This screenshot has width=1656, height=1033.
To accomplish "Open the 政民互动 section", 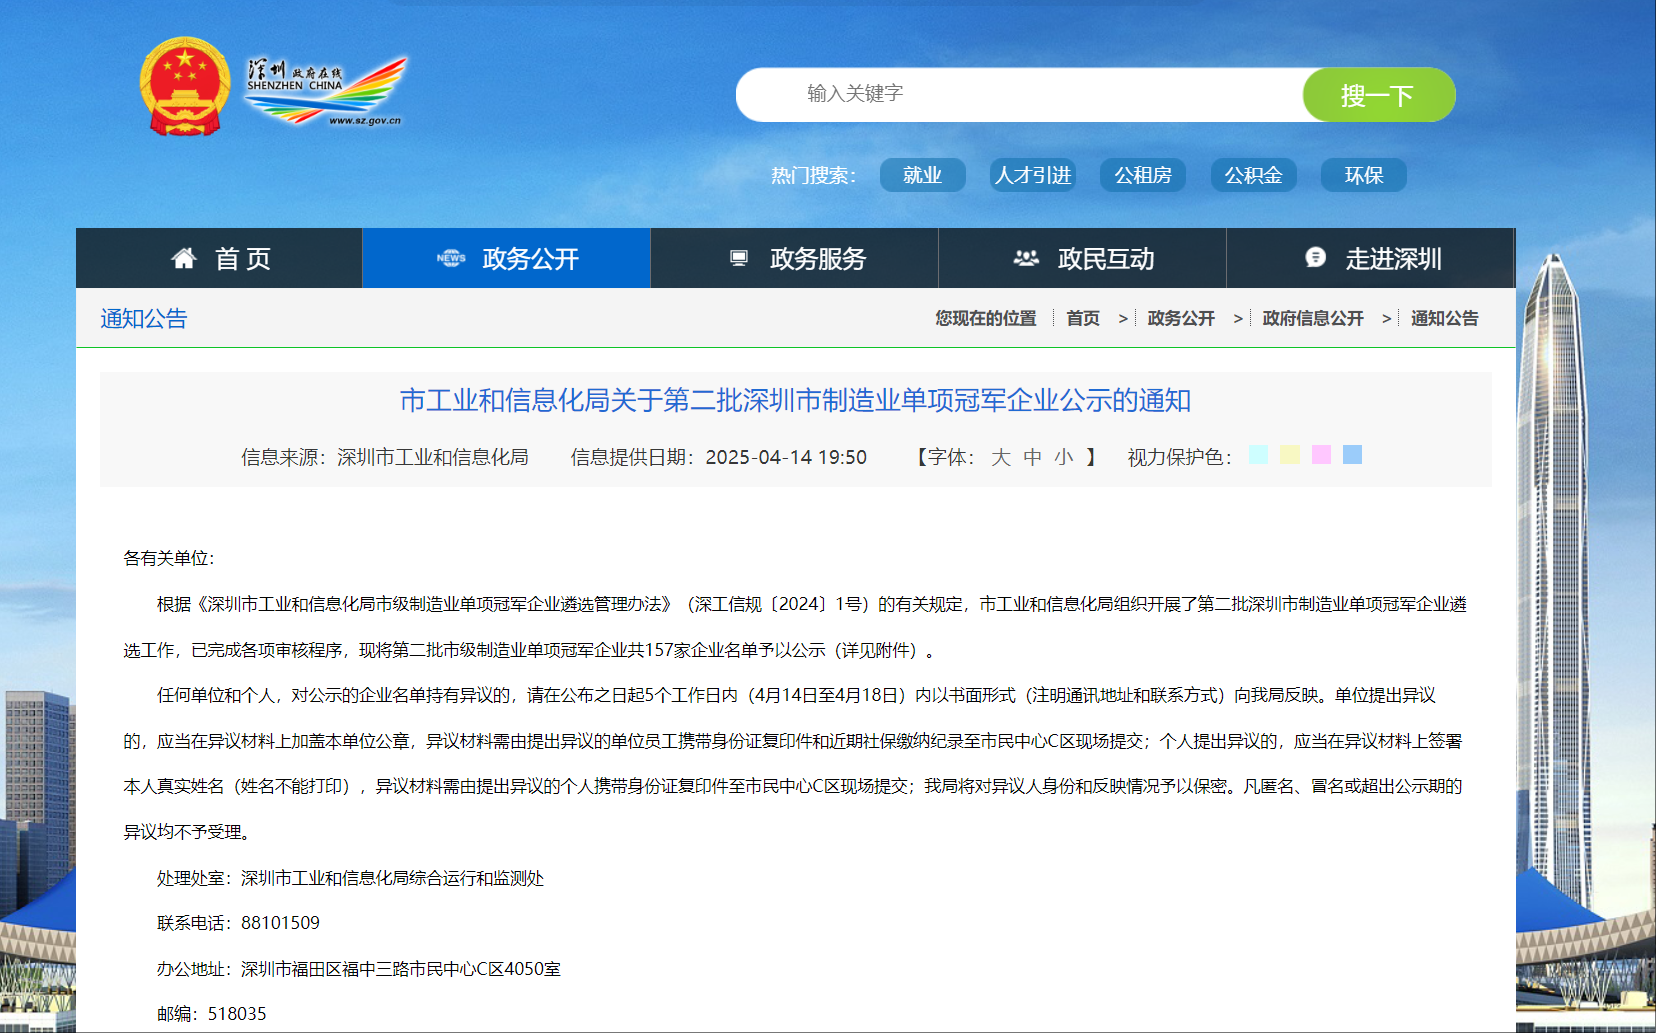I will click(1105, 257).
